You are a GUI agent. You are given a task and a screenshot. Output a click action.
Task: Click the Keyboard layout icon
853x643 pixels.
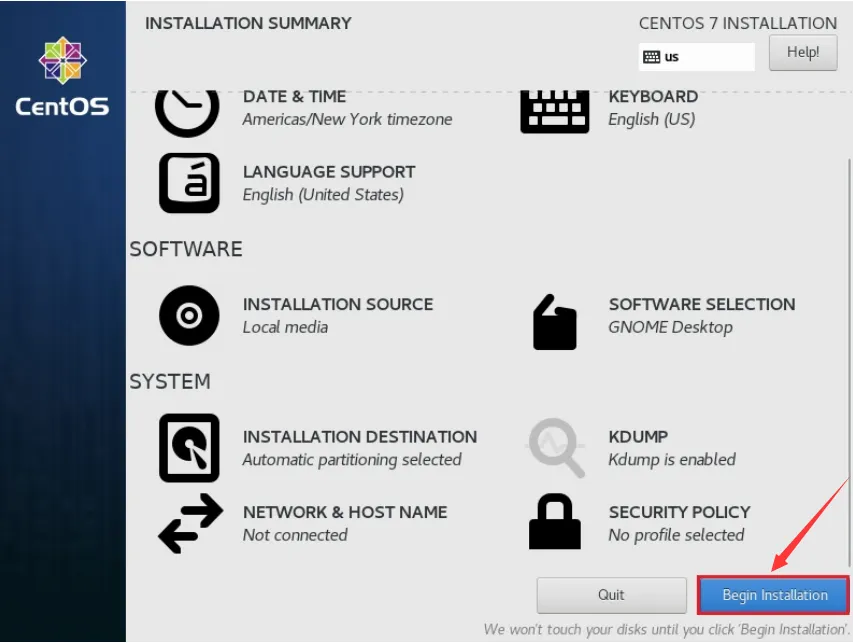[x=554, y=112]
